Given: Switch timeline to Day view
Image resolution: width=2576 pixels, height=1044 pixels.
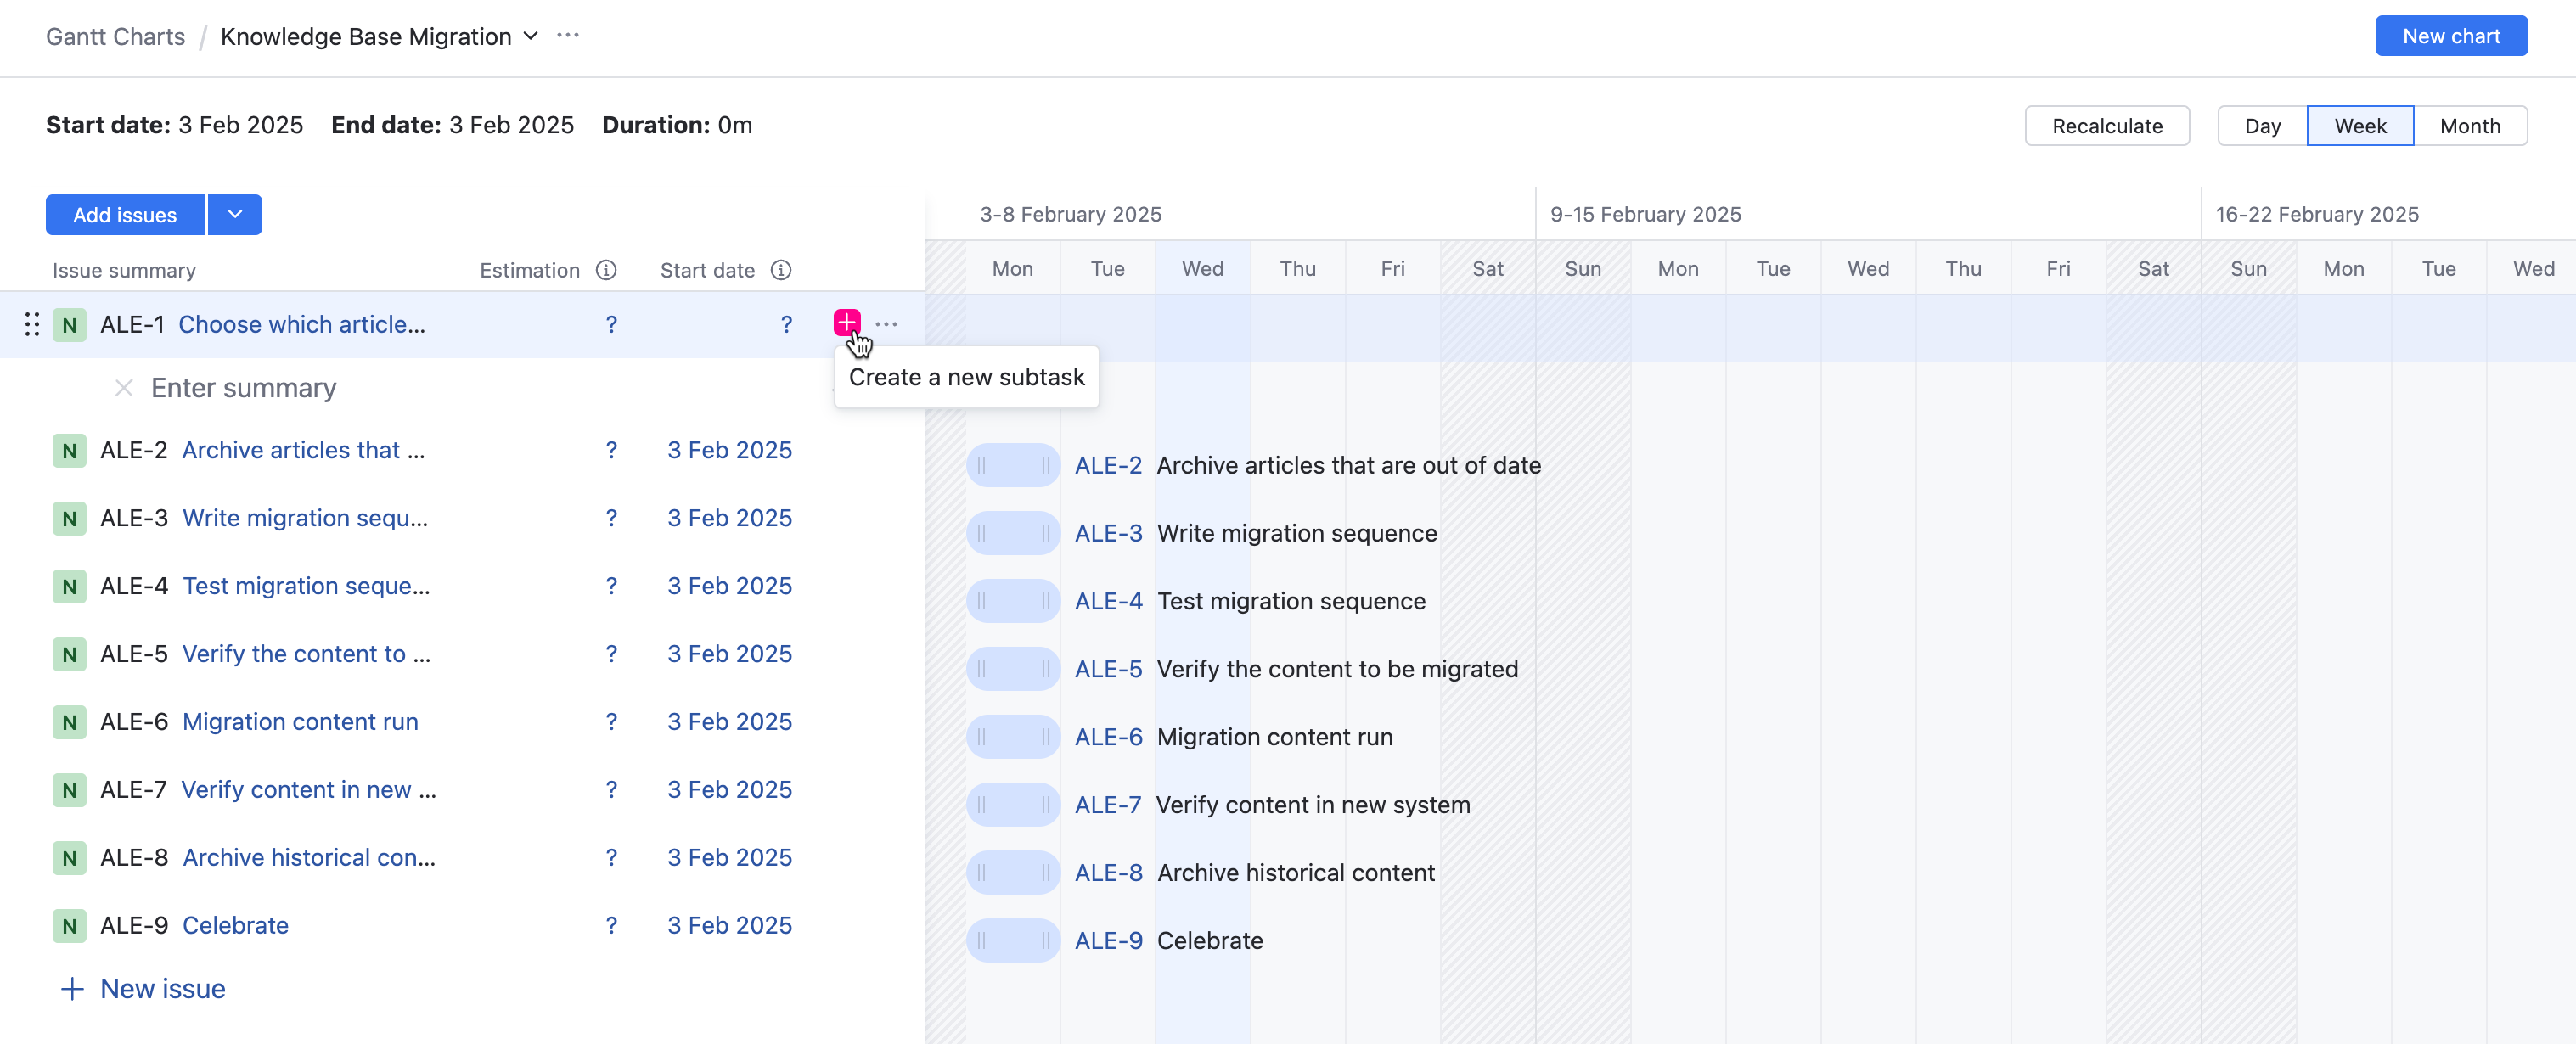Looking at the screenshot, I should tap(2262, 126).
